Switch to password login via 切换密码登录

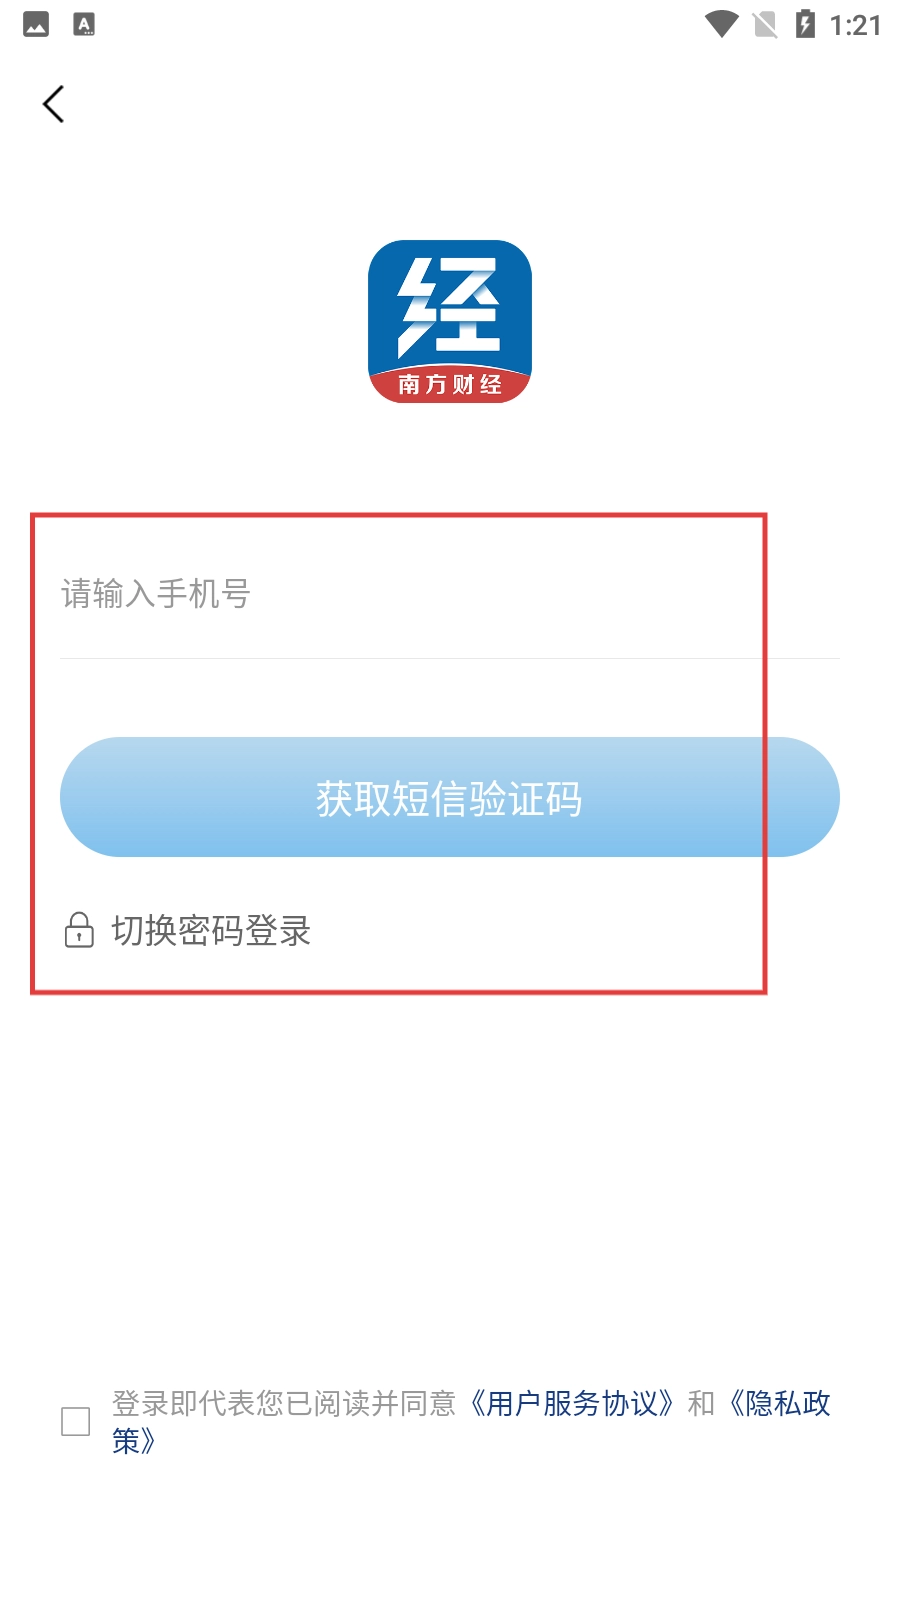pyautogui.click(x=211, y=930)
